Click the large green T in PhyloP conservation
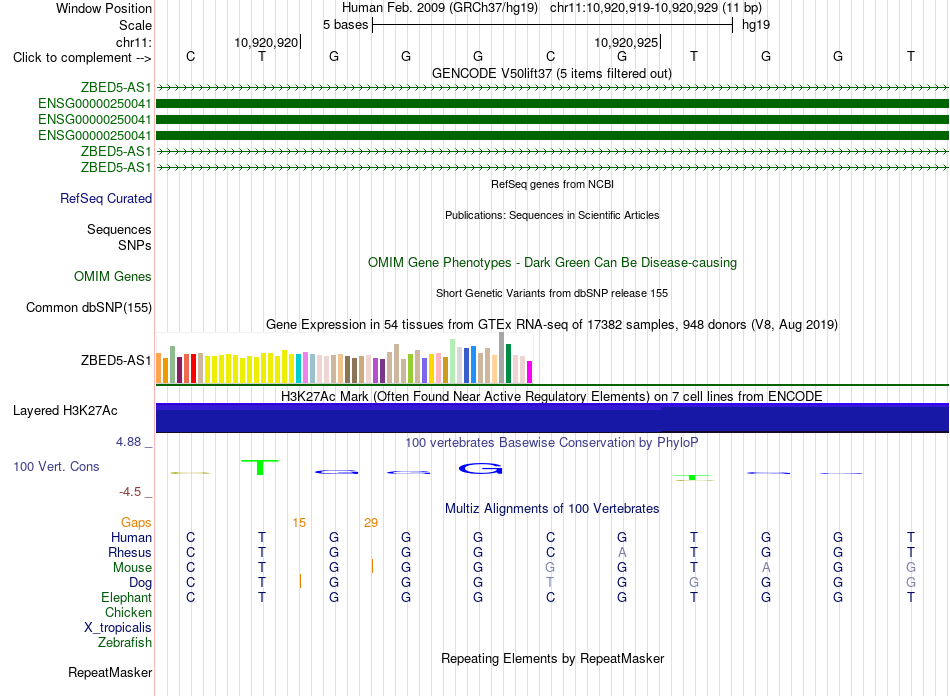950x696 pixels. [260, 467]
